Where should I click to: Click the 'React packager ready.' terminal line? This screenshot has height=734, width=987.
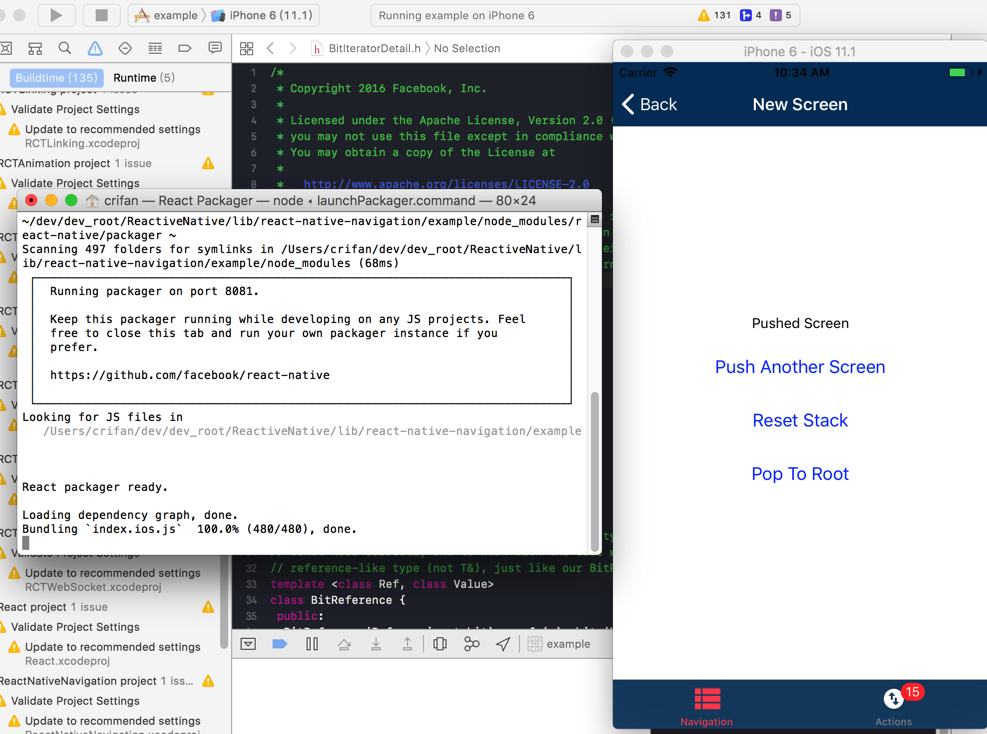tap(95, 487)
